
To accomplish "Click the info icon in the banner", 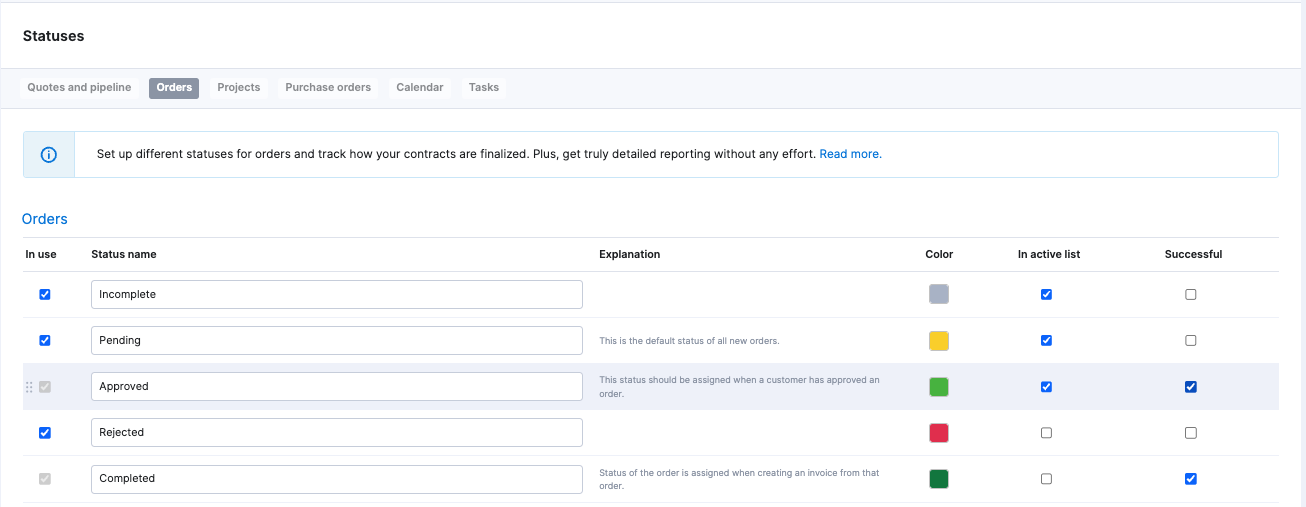I will [x=49, y=155].
